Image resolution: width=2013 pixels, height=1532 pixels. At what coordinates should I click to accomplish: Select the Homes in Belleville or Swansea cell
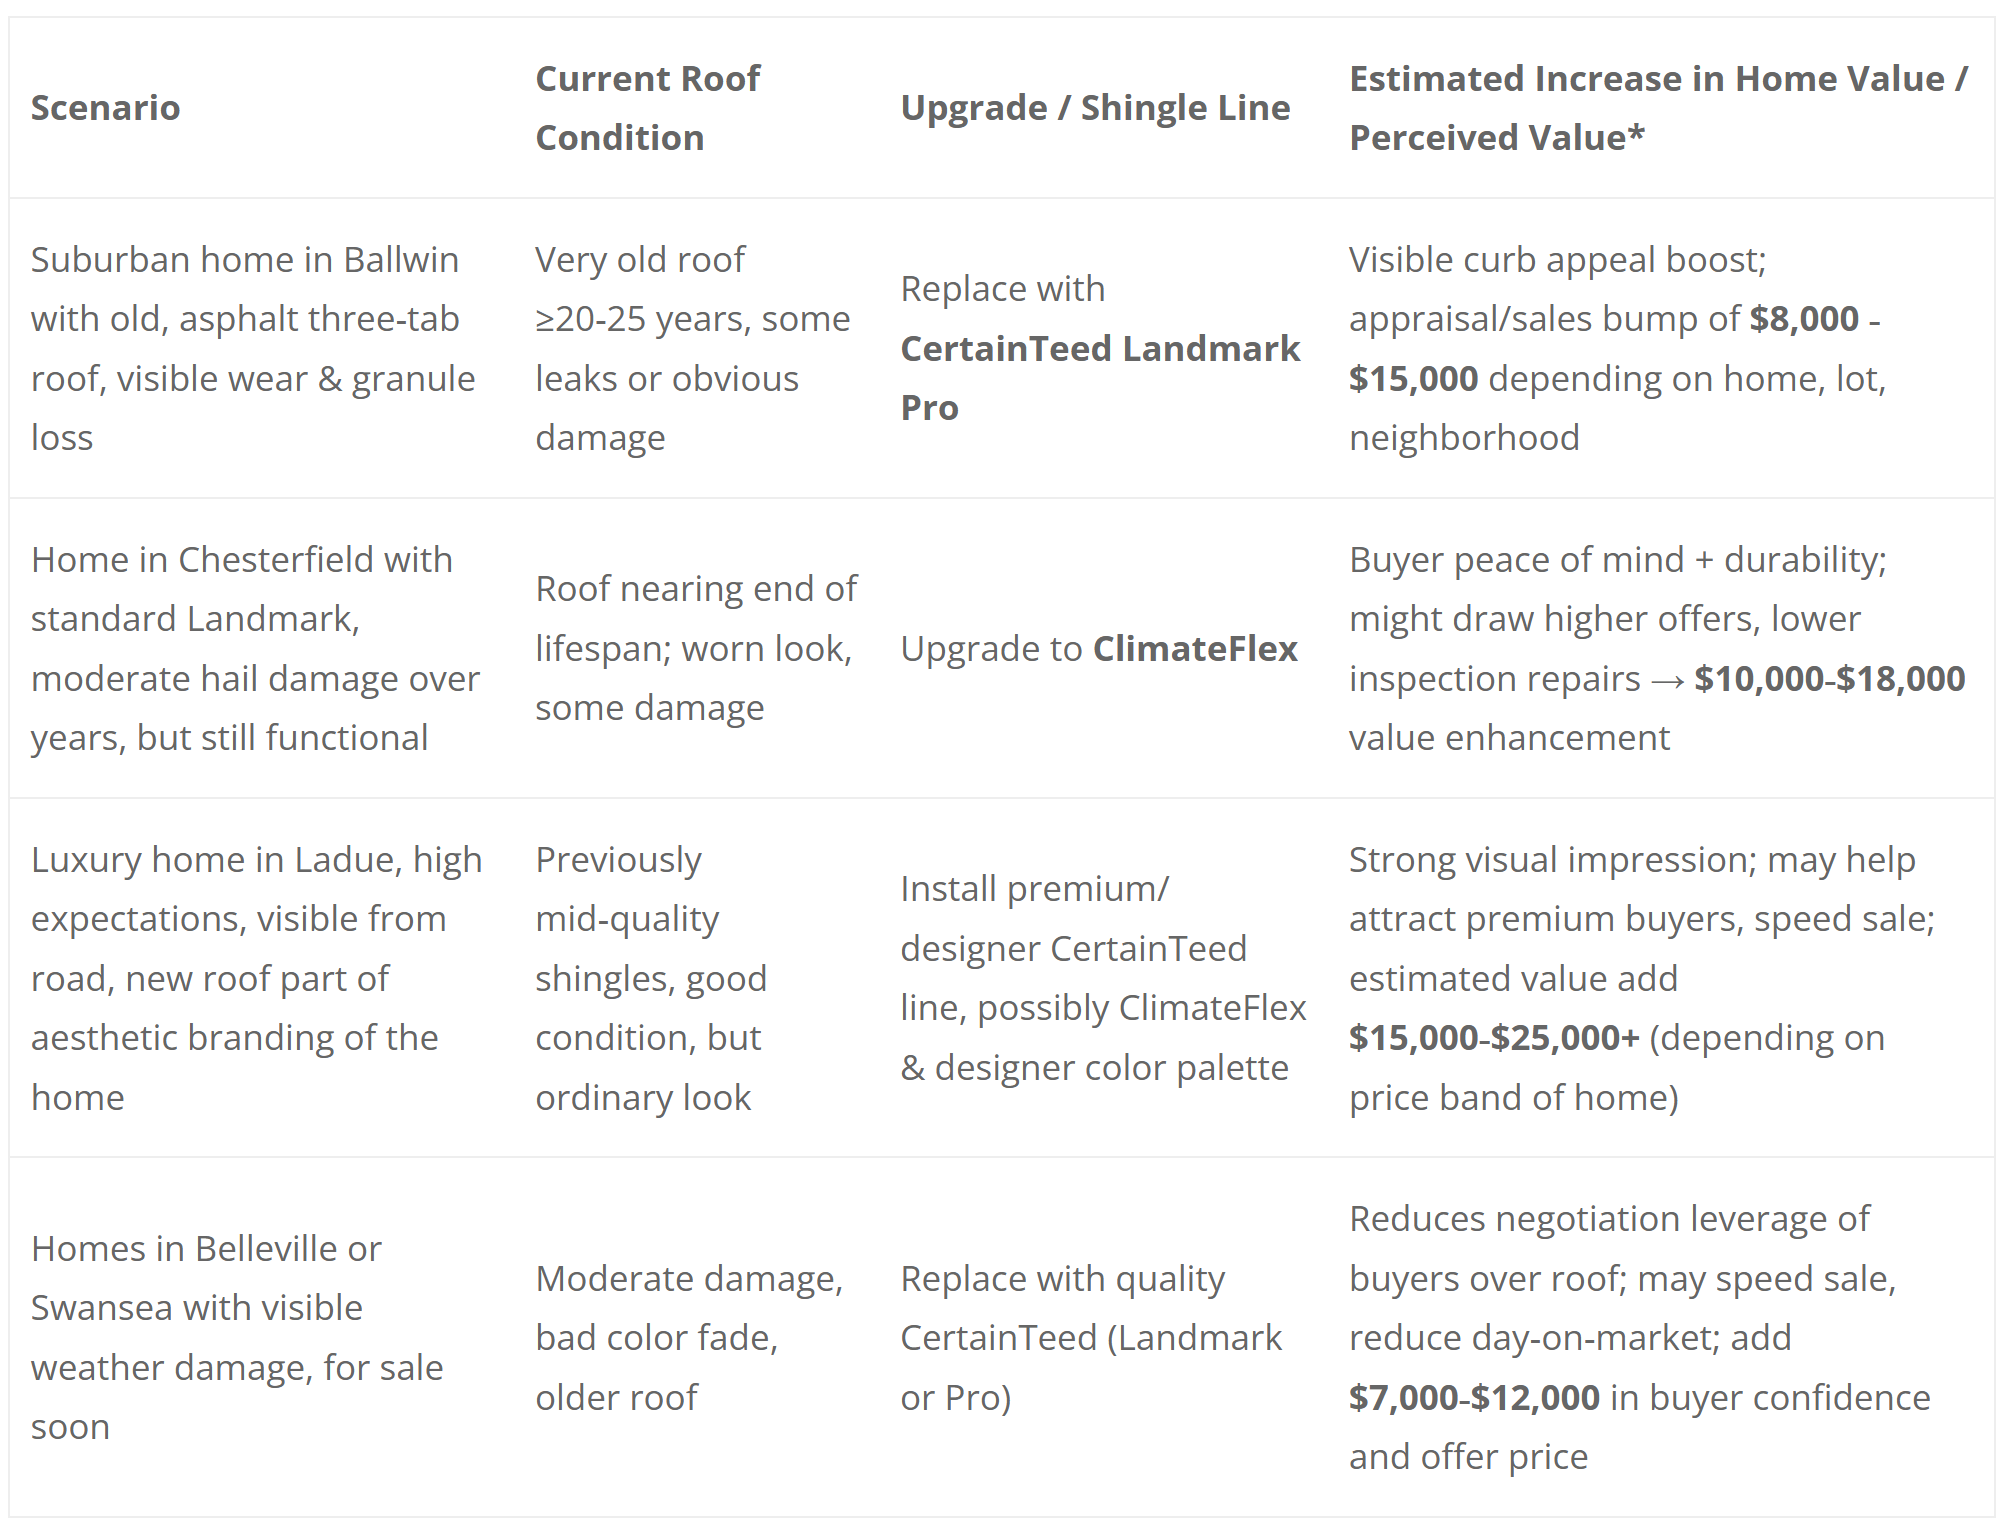tap(237, 1337)
